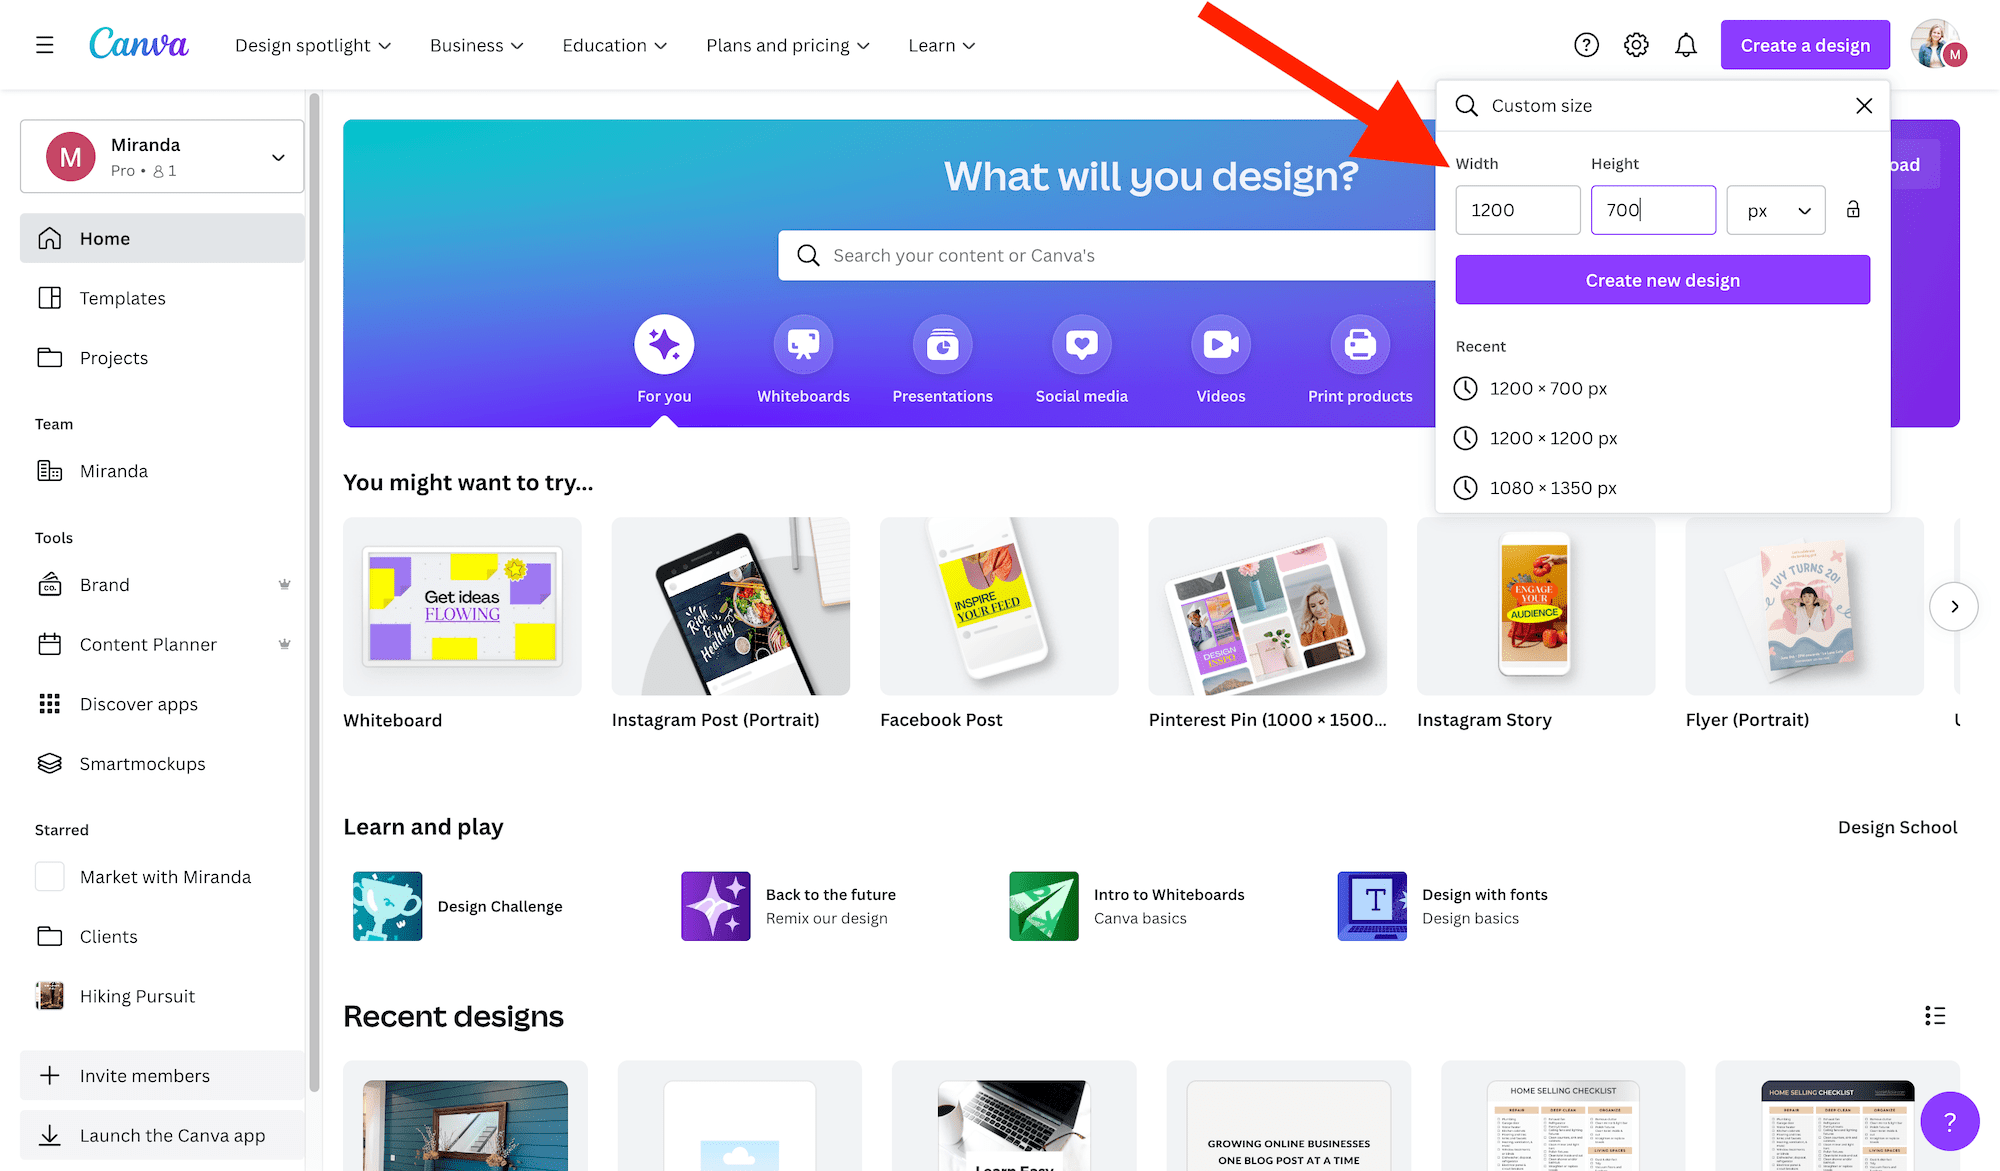Expand the Miranda account switcher

(x=162, y=157)
